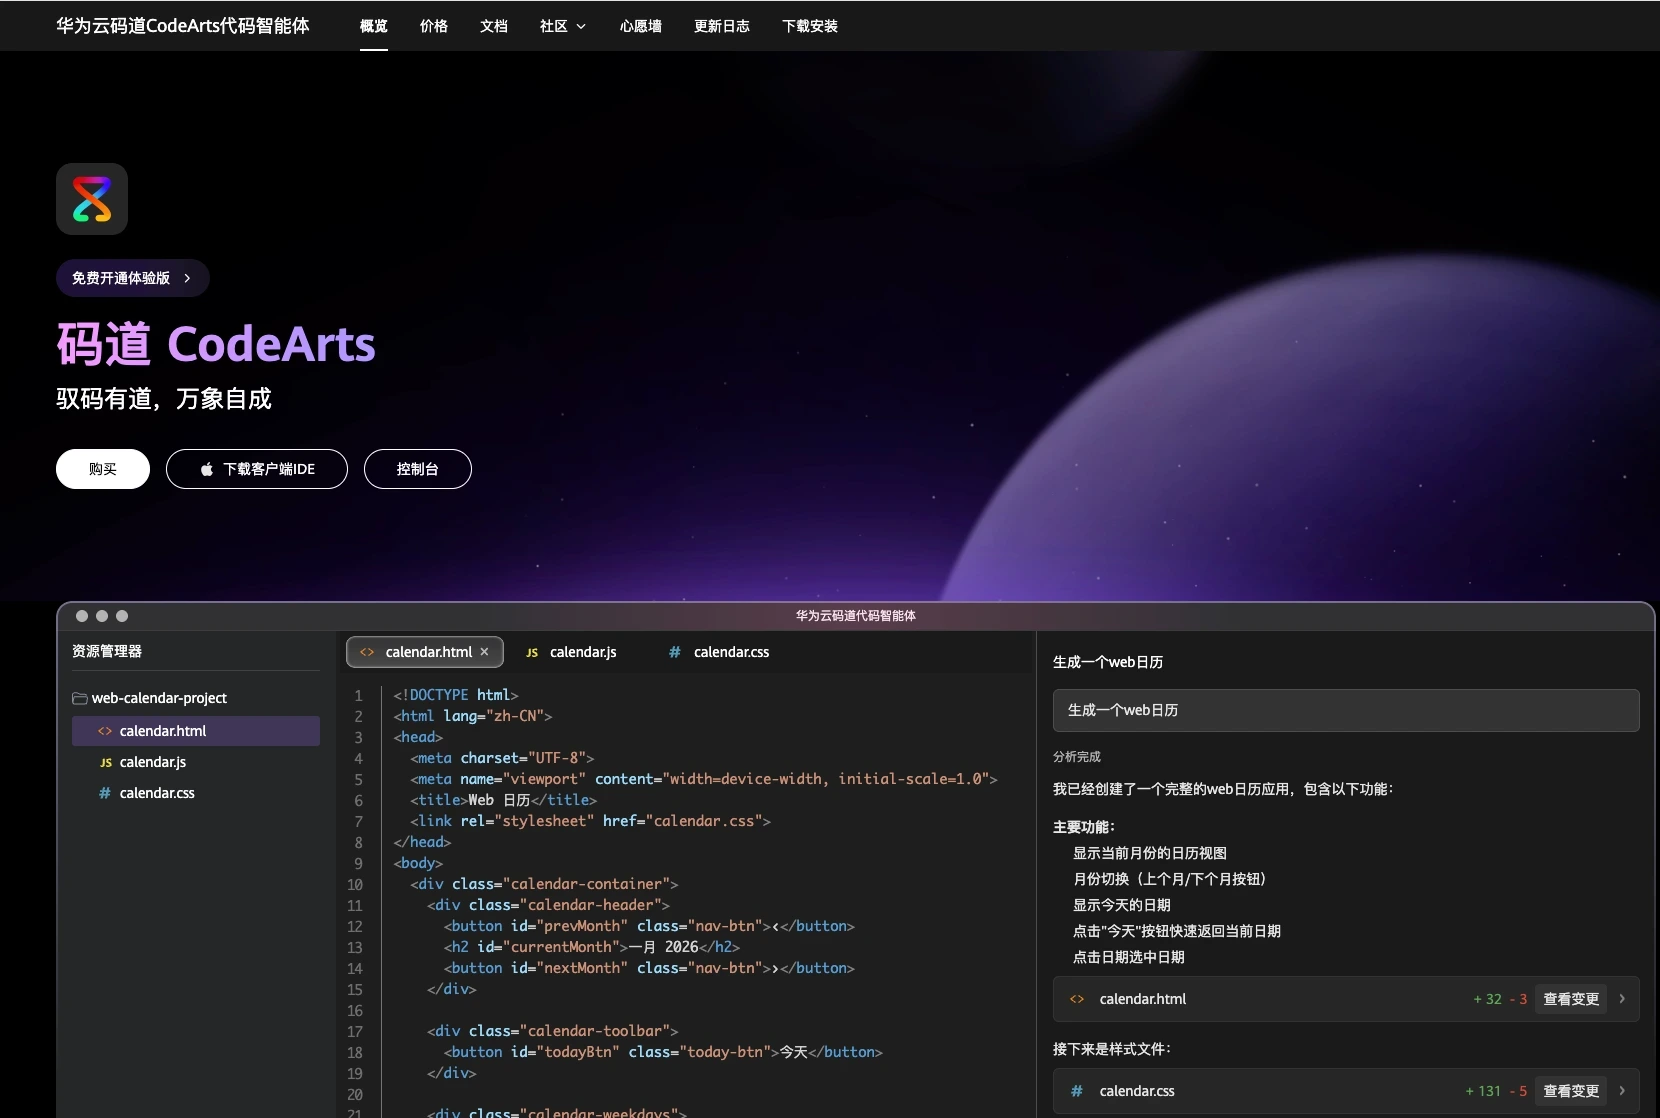Click the DOCTYPE html code line
The width and height of the screenshot is (1660, 1118).
coord(456,695)
